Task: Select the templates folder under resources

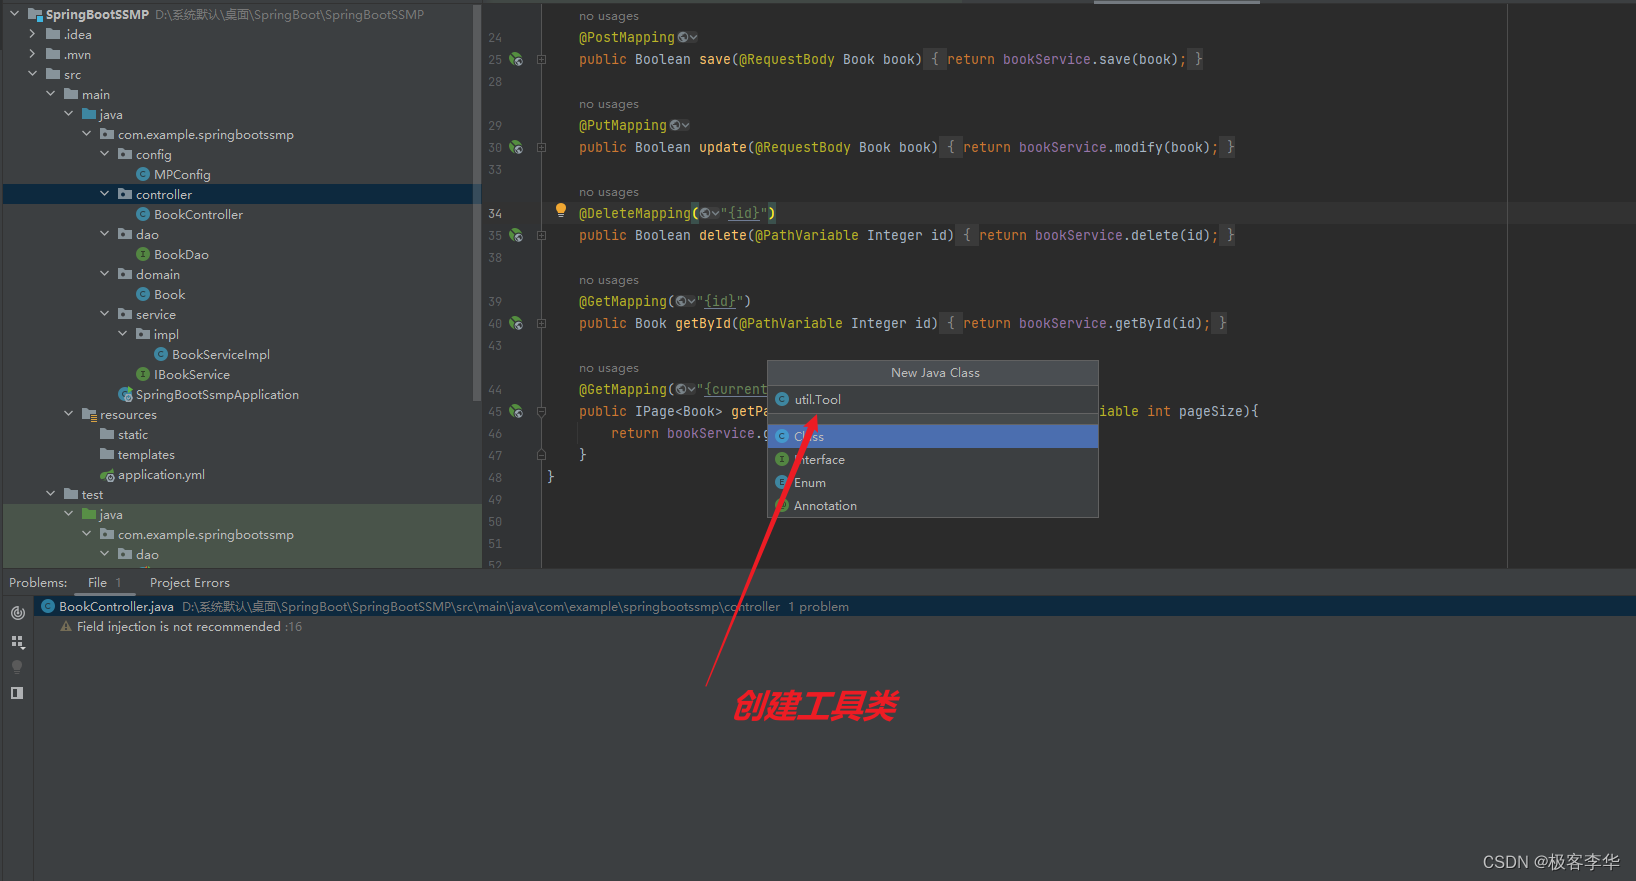Action: [146, 454]
